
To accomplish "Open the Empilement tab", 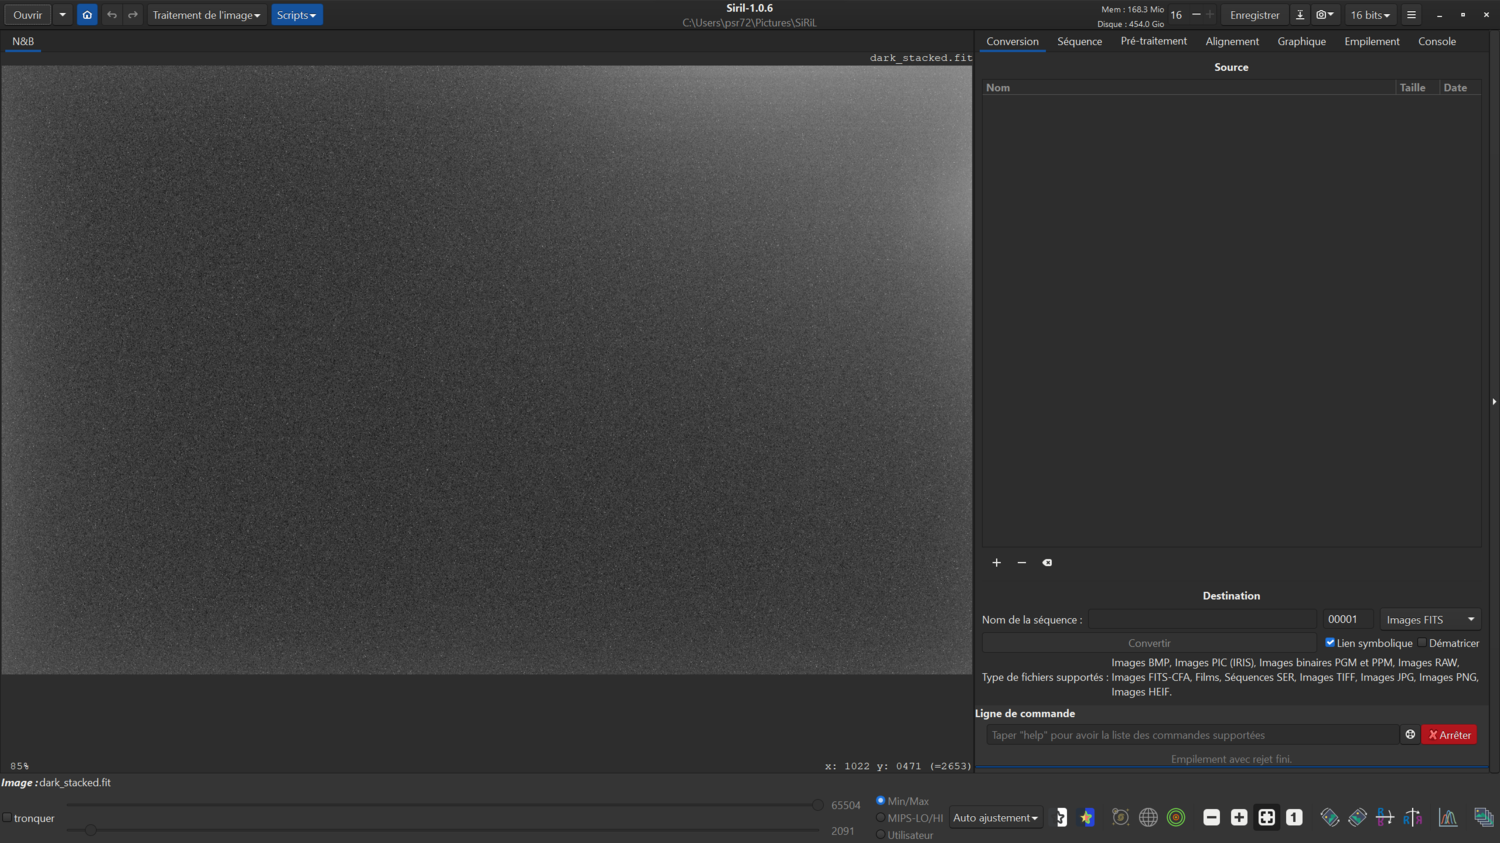I will [1371, 42].
